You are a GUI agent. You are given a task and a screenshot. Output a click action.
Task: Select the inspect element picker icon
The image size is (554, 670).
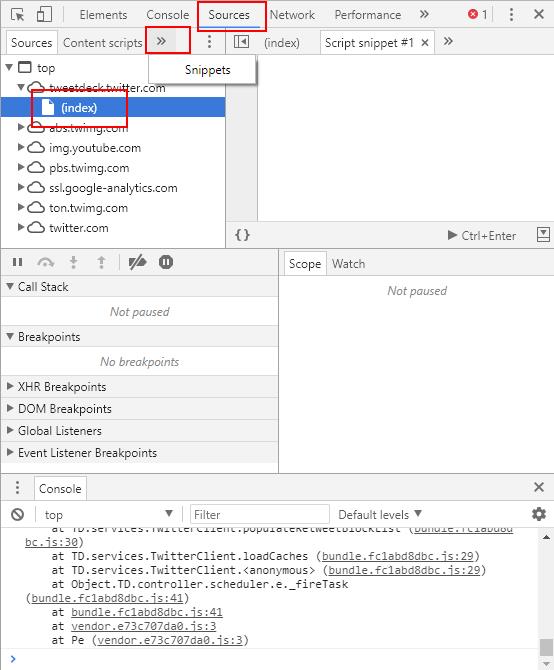tap(18, 15)
